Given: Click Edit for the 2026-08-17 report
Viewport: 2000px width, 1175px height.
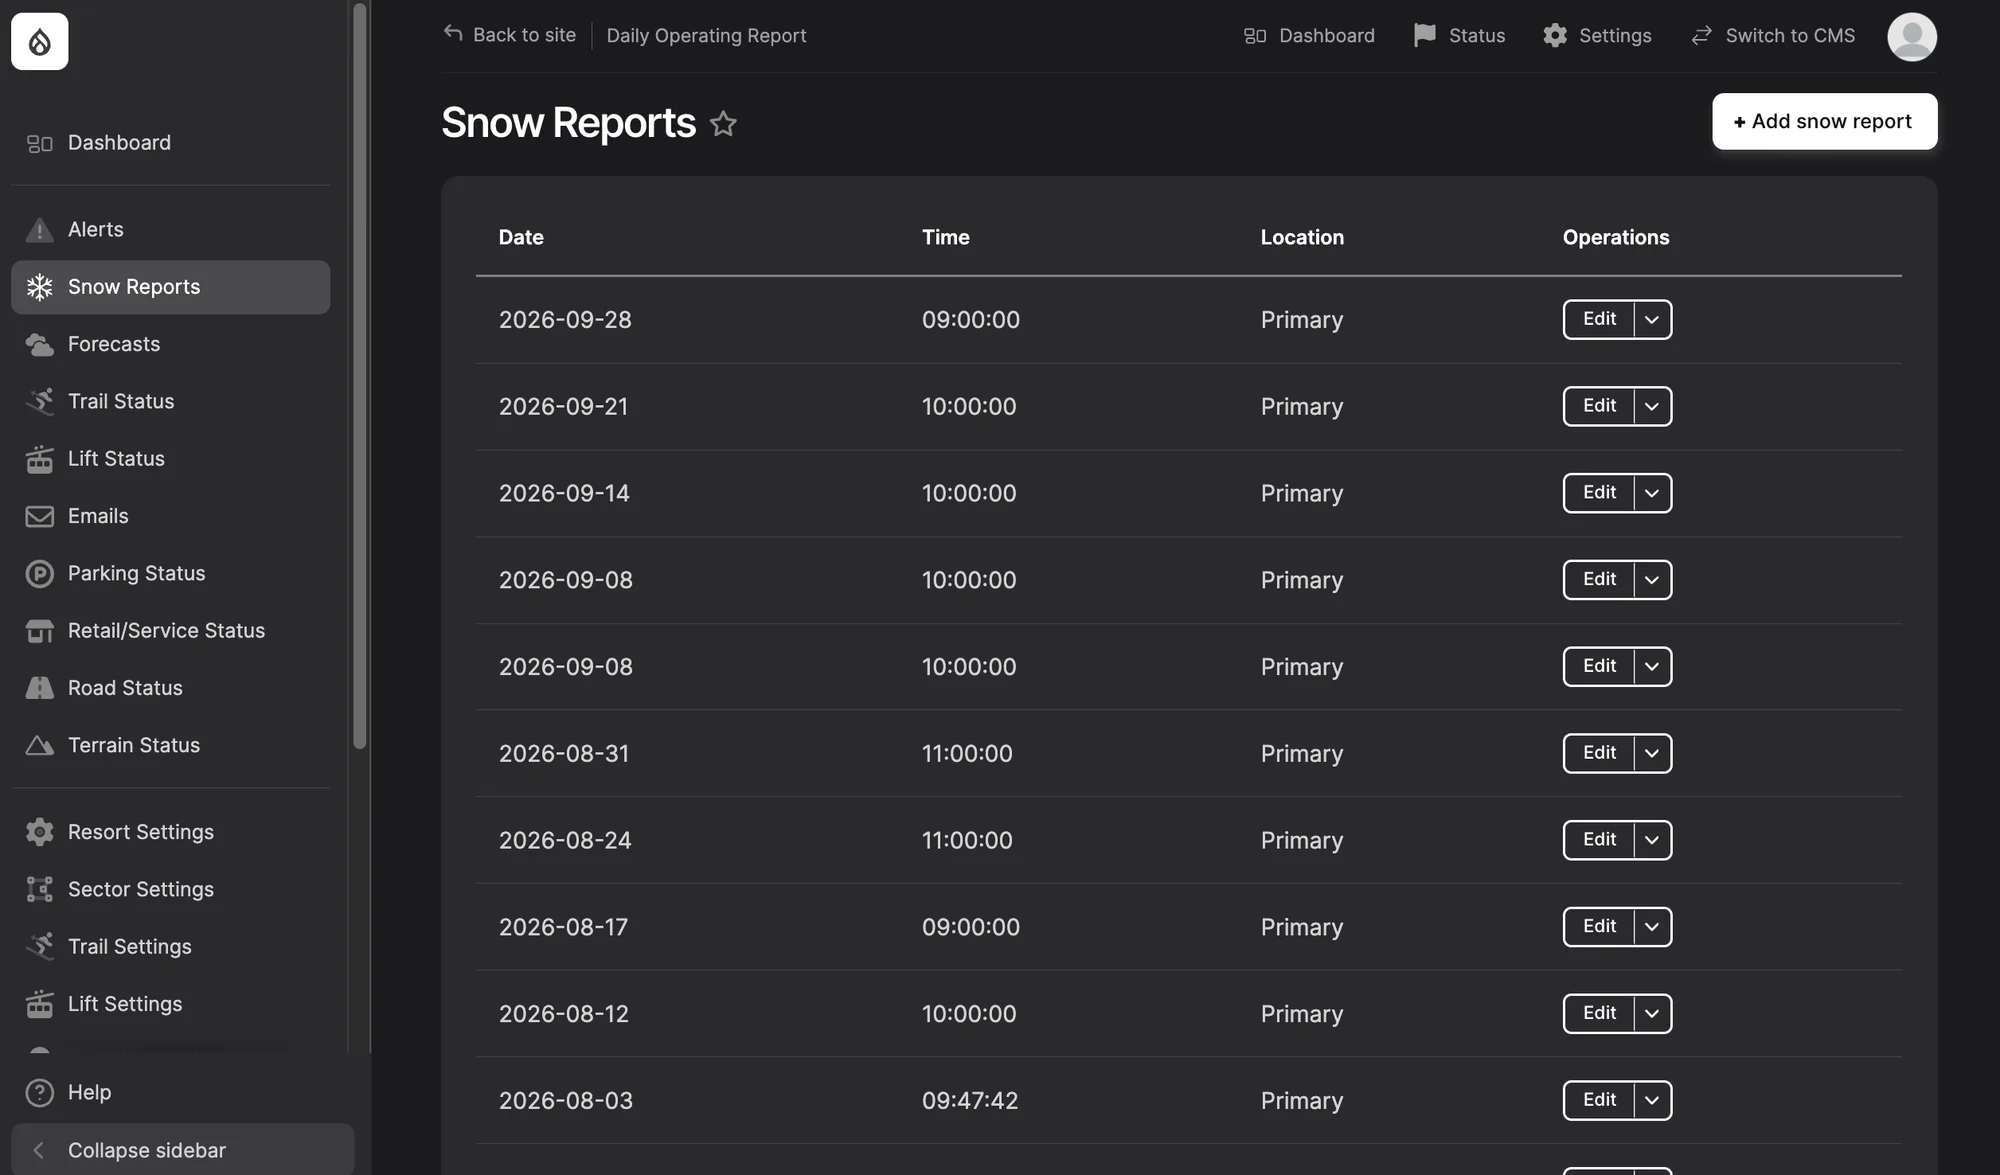Looking at the screenshot, I should tap(1599, 927).
